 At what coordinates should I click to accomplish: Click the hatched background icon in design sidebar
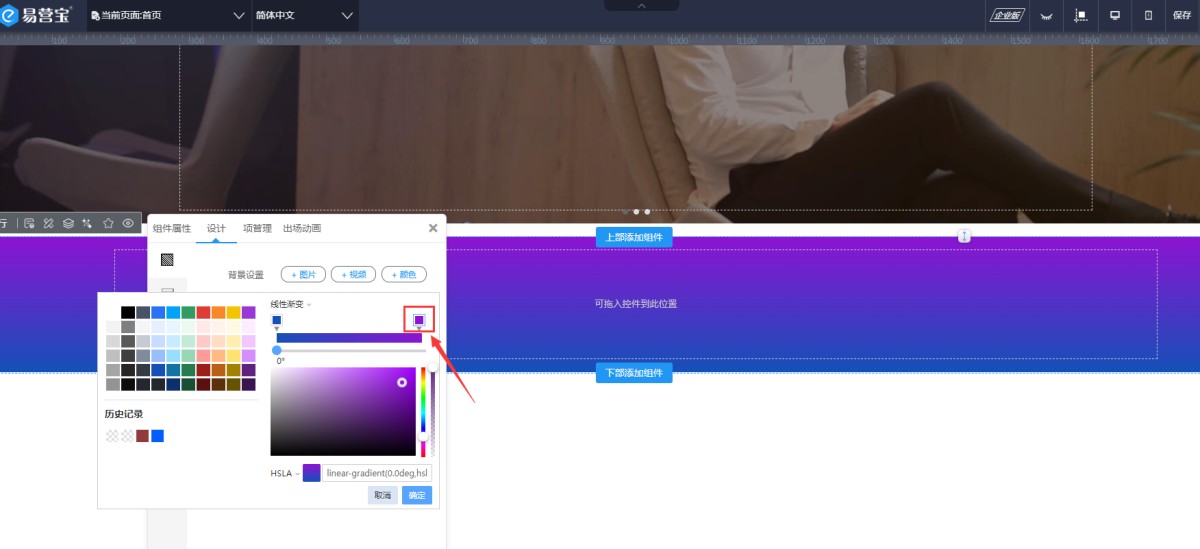[167, 259]
